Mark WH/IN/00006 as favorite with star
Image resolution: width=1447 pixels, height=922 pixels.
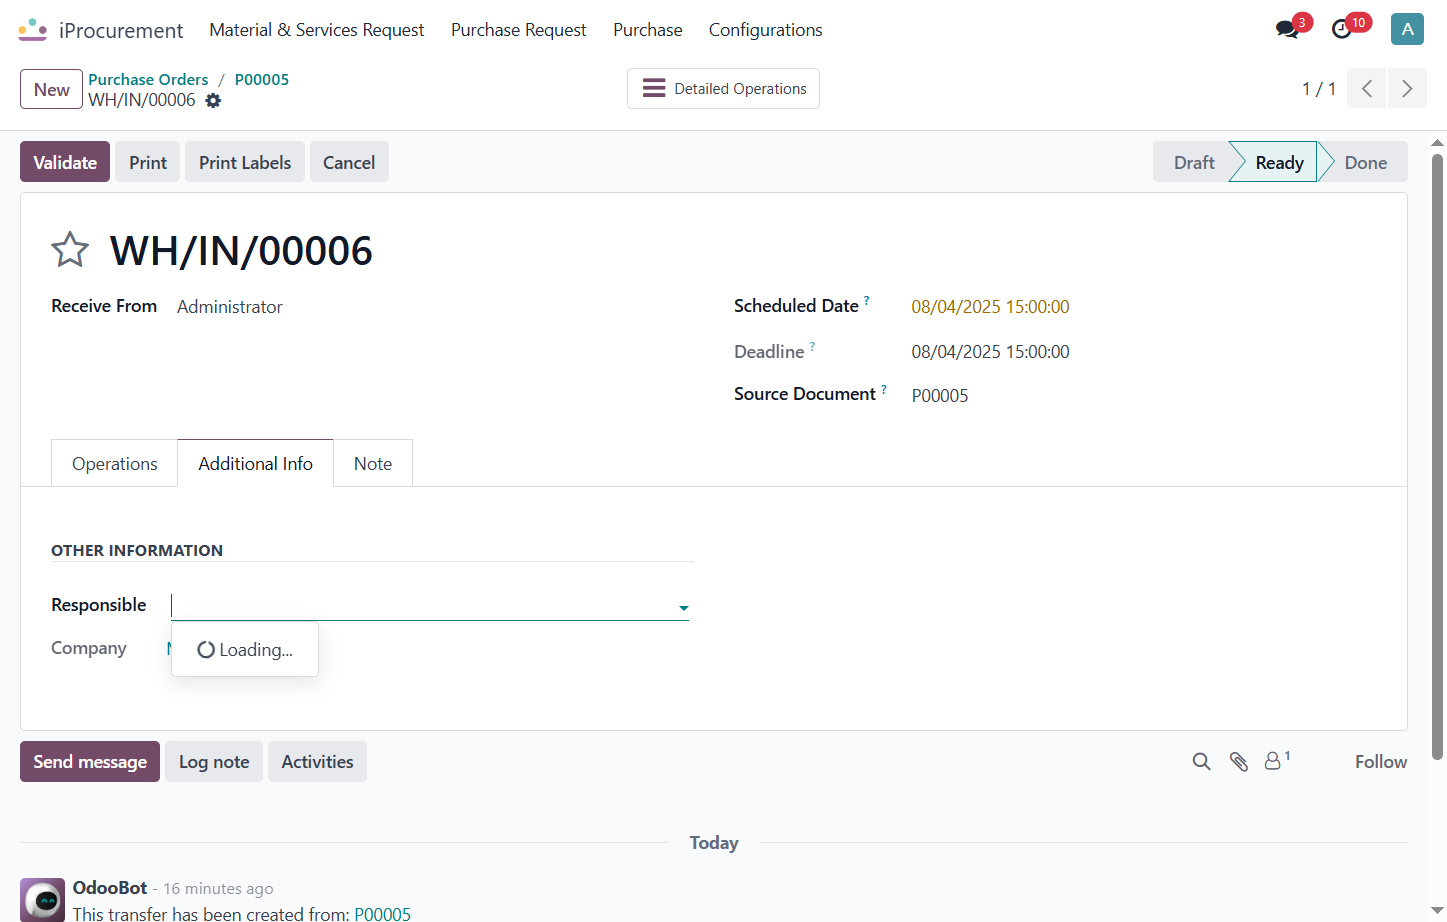pyautogui.click(x=70, y=250)
